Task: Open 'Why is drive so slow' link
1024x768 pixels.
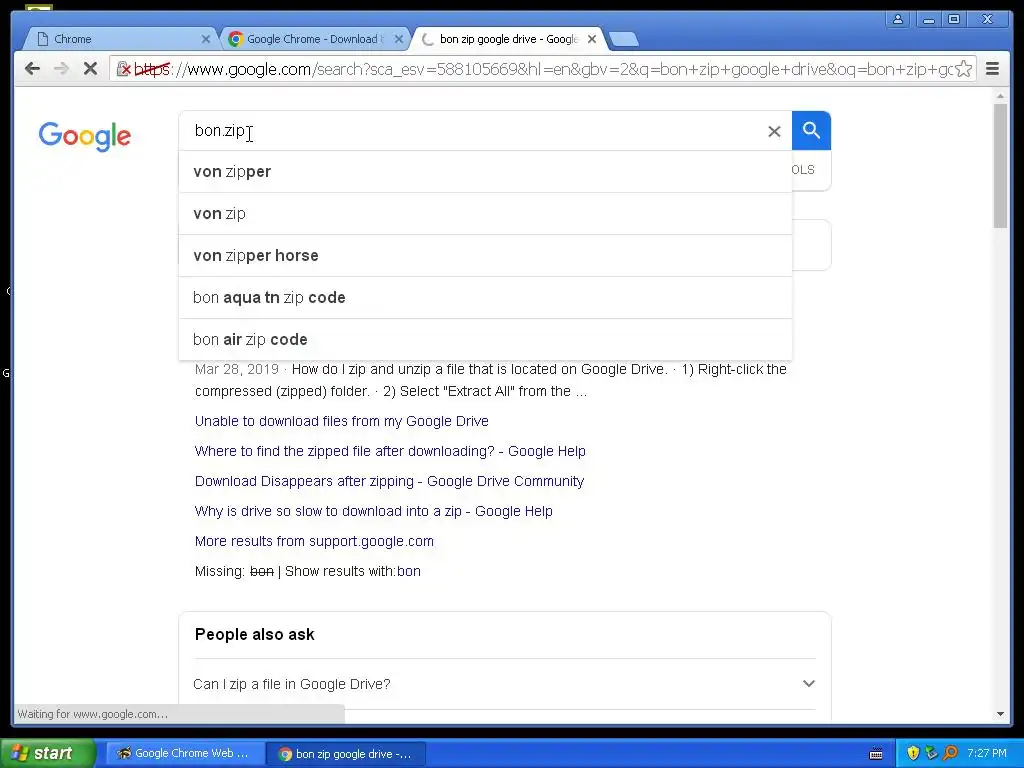Action: 374,511
